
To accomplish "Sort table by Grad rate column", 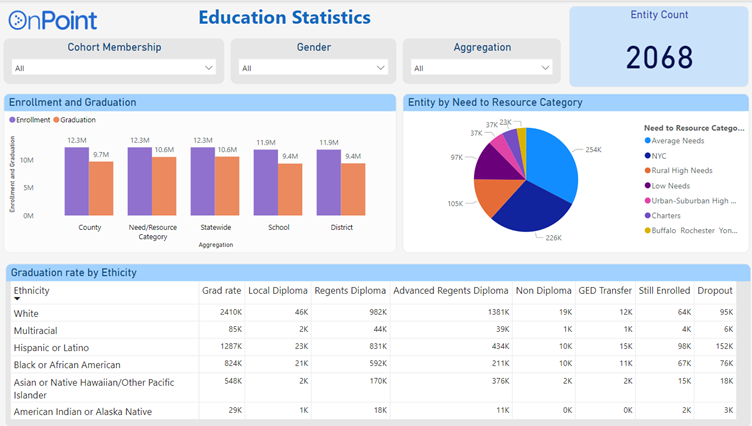I will 221,291.
